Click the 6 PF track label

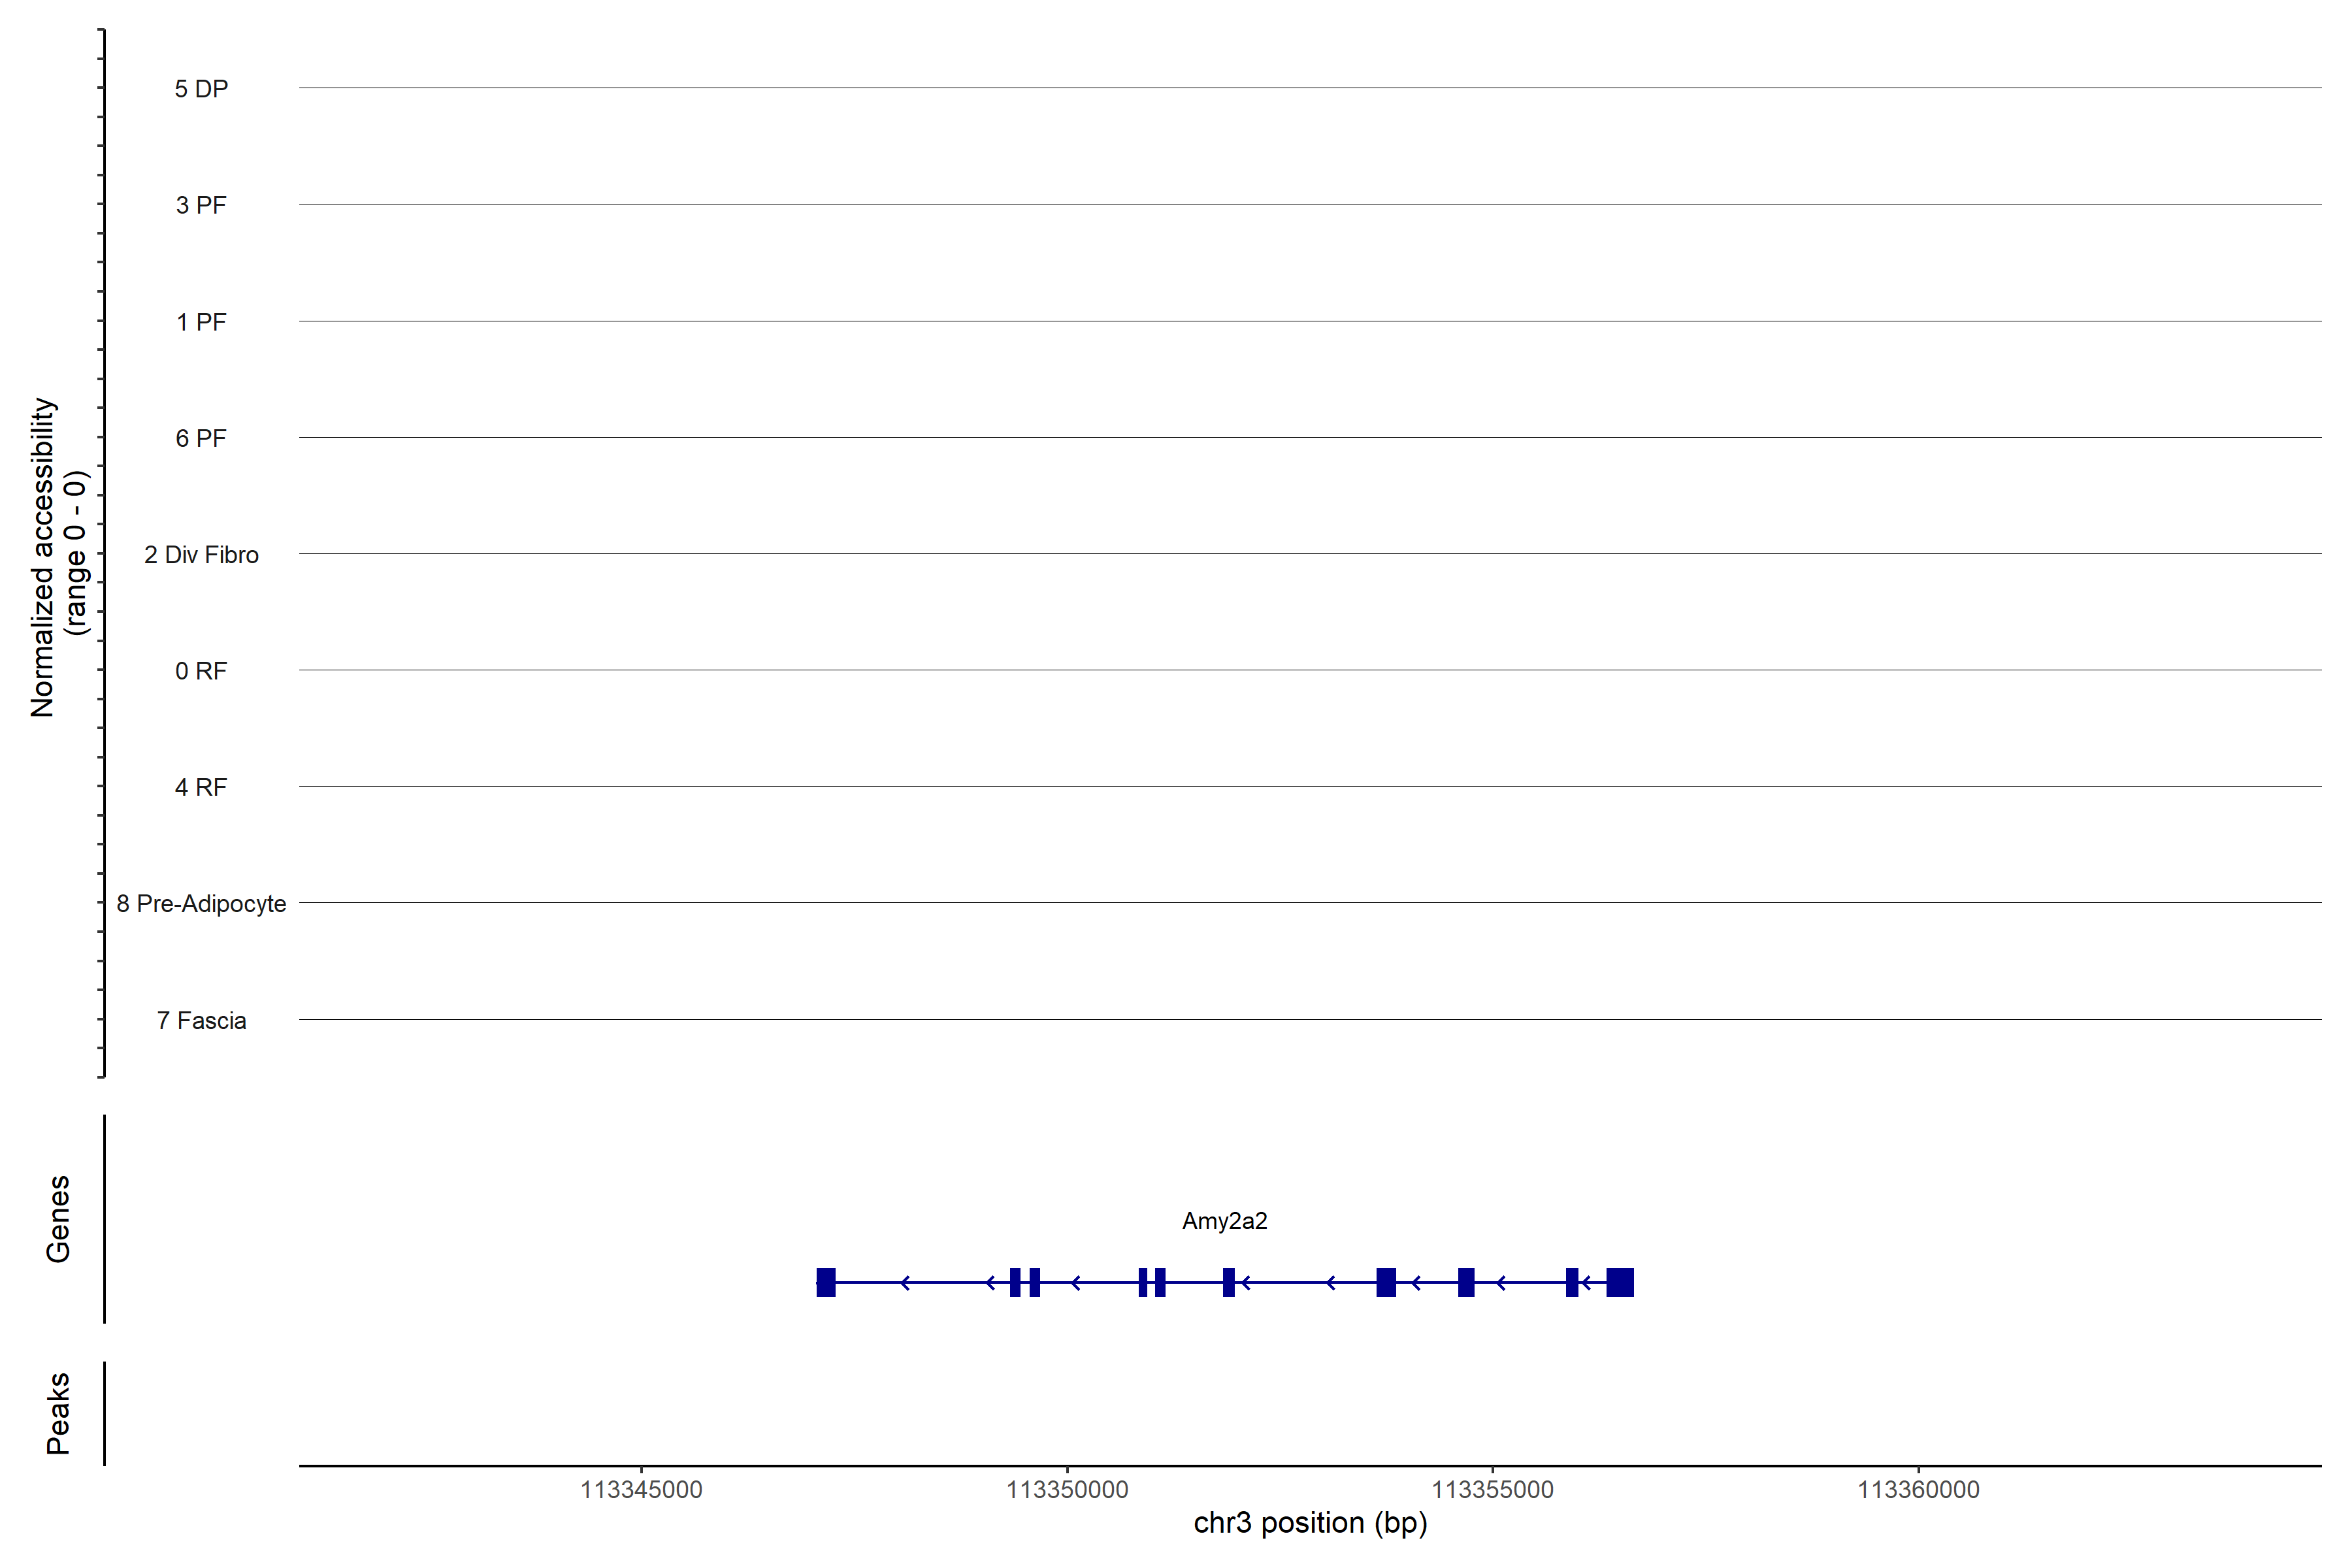pyautogui.click(x=201, y=438)
